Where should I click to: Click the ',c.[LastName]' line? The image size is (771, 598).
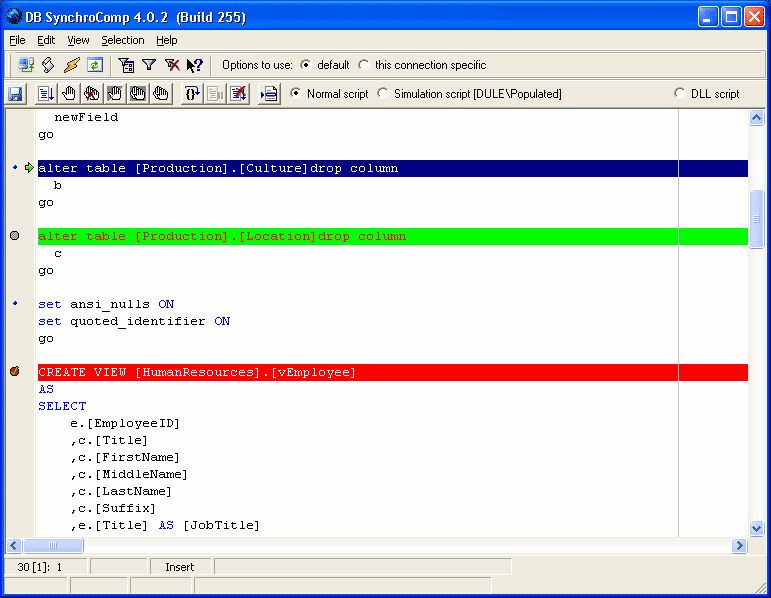[x=121, y=491]
